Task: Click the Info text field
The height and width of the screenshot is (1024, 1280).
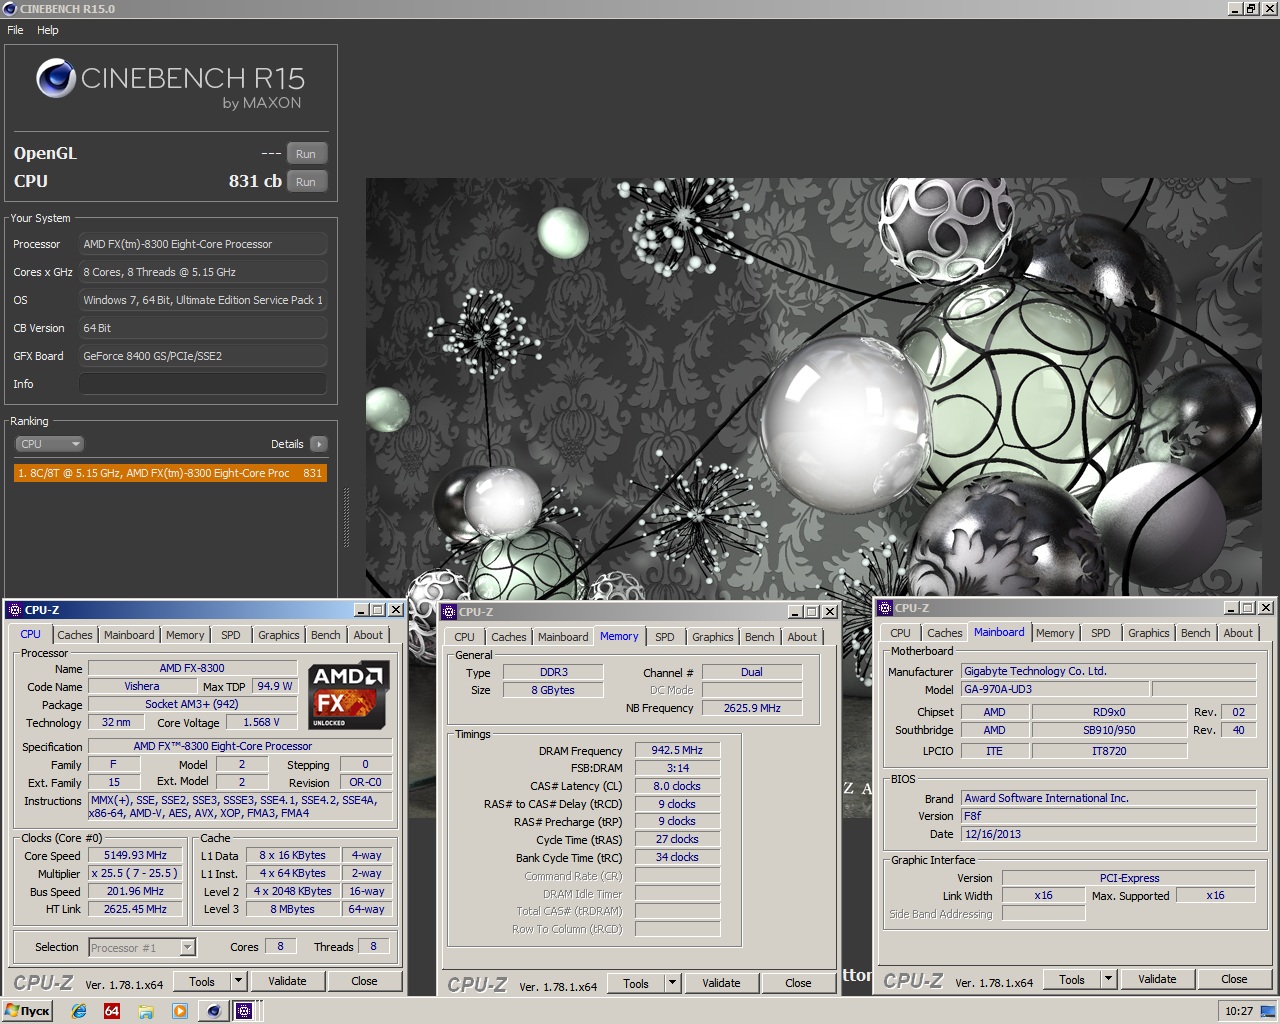Action: (203, 384)
